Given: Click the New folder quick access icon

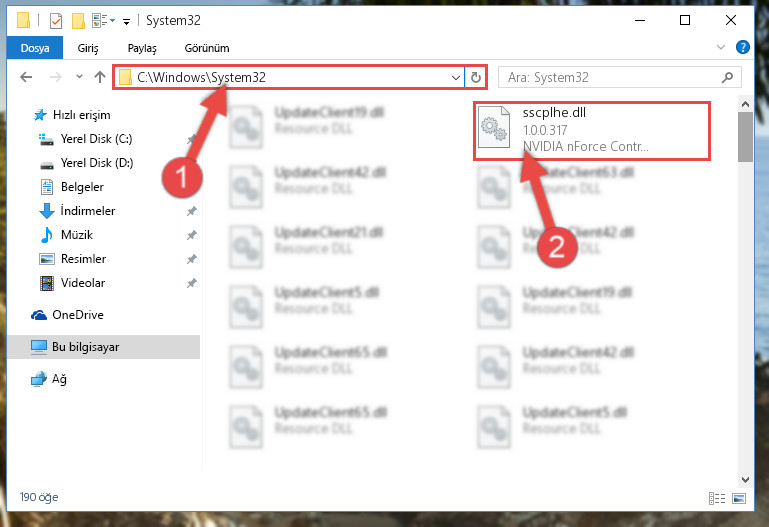Looking at the screenshot, I should point(78,21).
